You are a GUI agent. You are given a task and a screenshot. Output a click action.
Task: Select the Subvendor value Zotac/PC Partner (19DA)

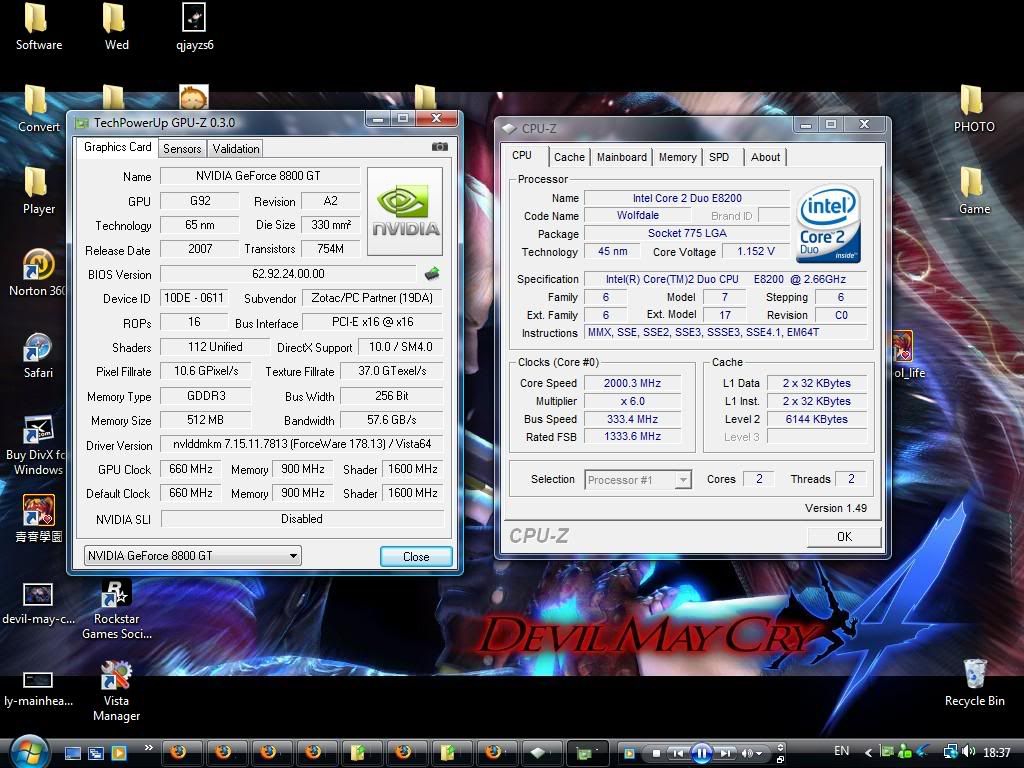coord(372,298)
